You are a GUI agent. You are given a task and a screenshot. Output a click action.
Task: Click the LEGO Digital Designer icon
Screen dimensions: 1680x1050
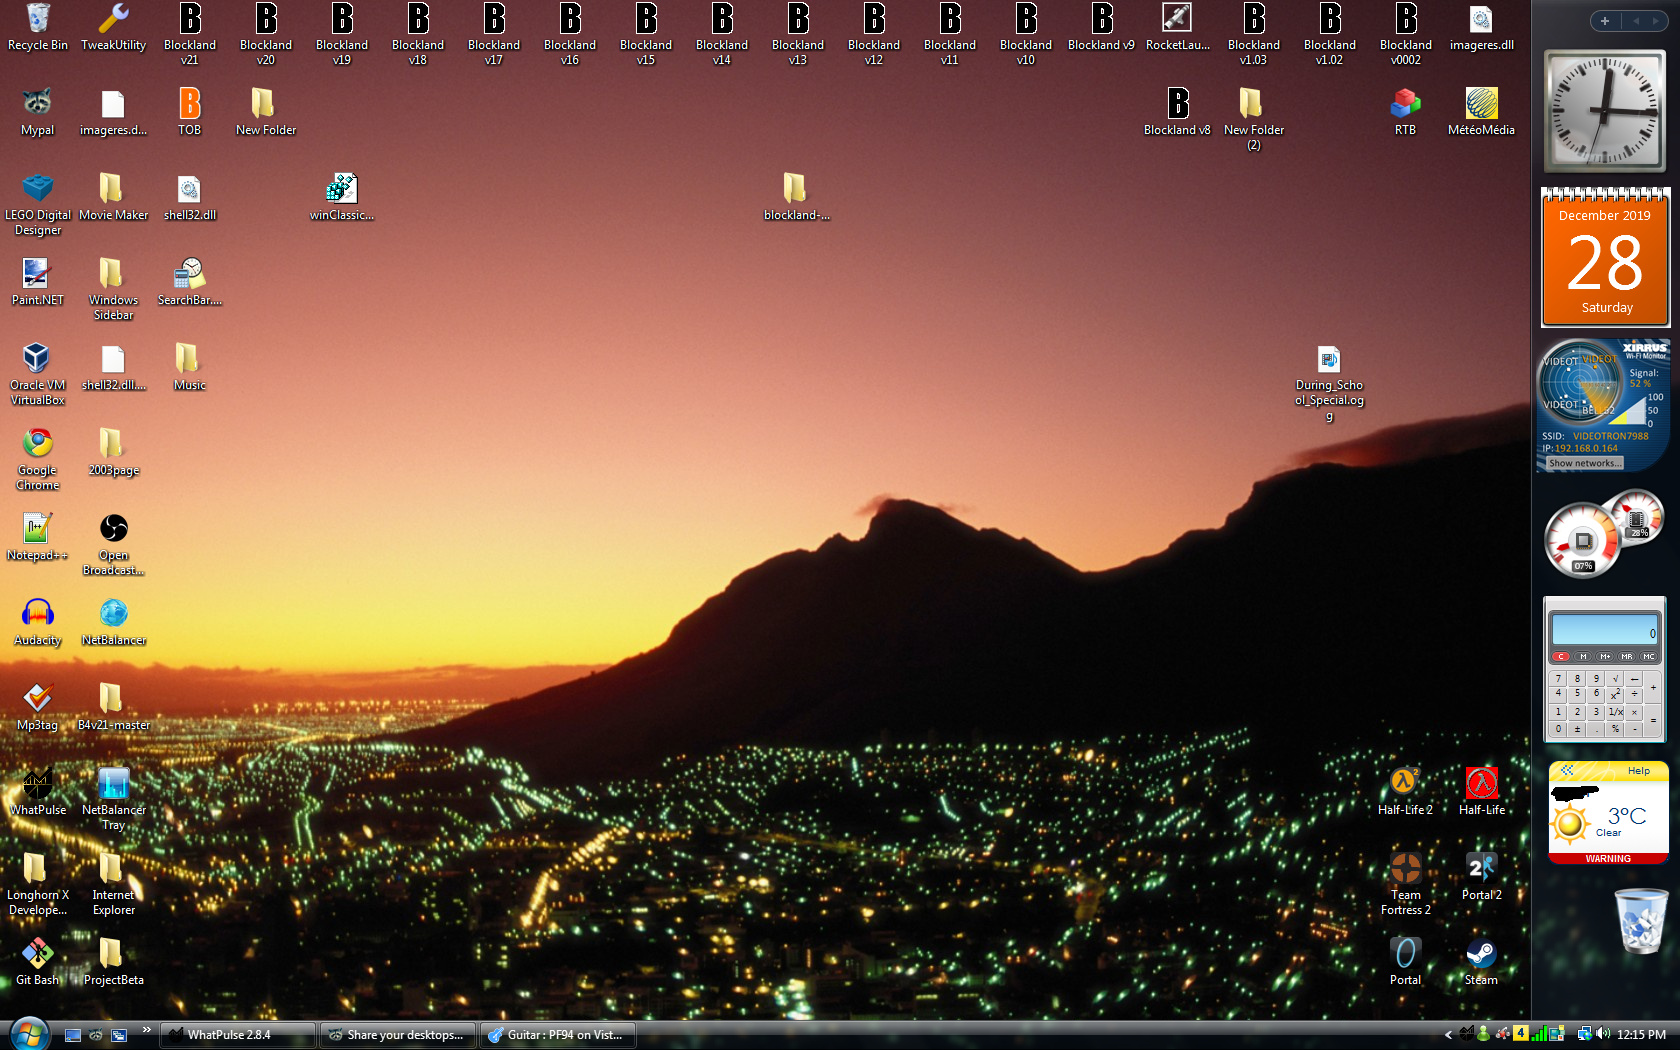click(x=37, y=203)
